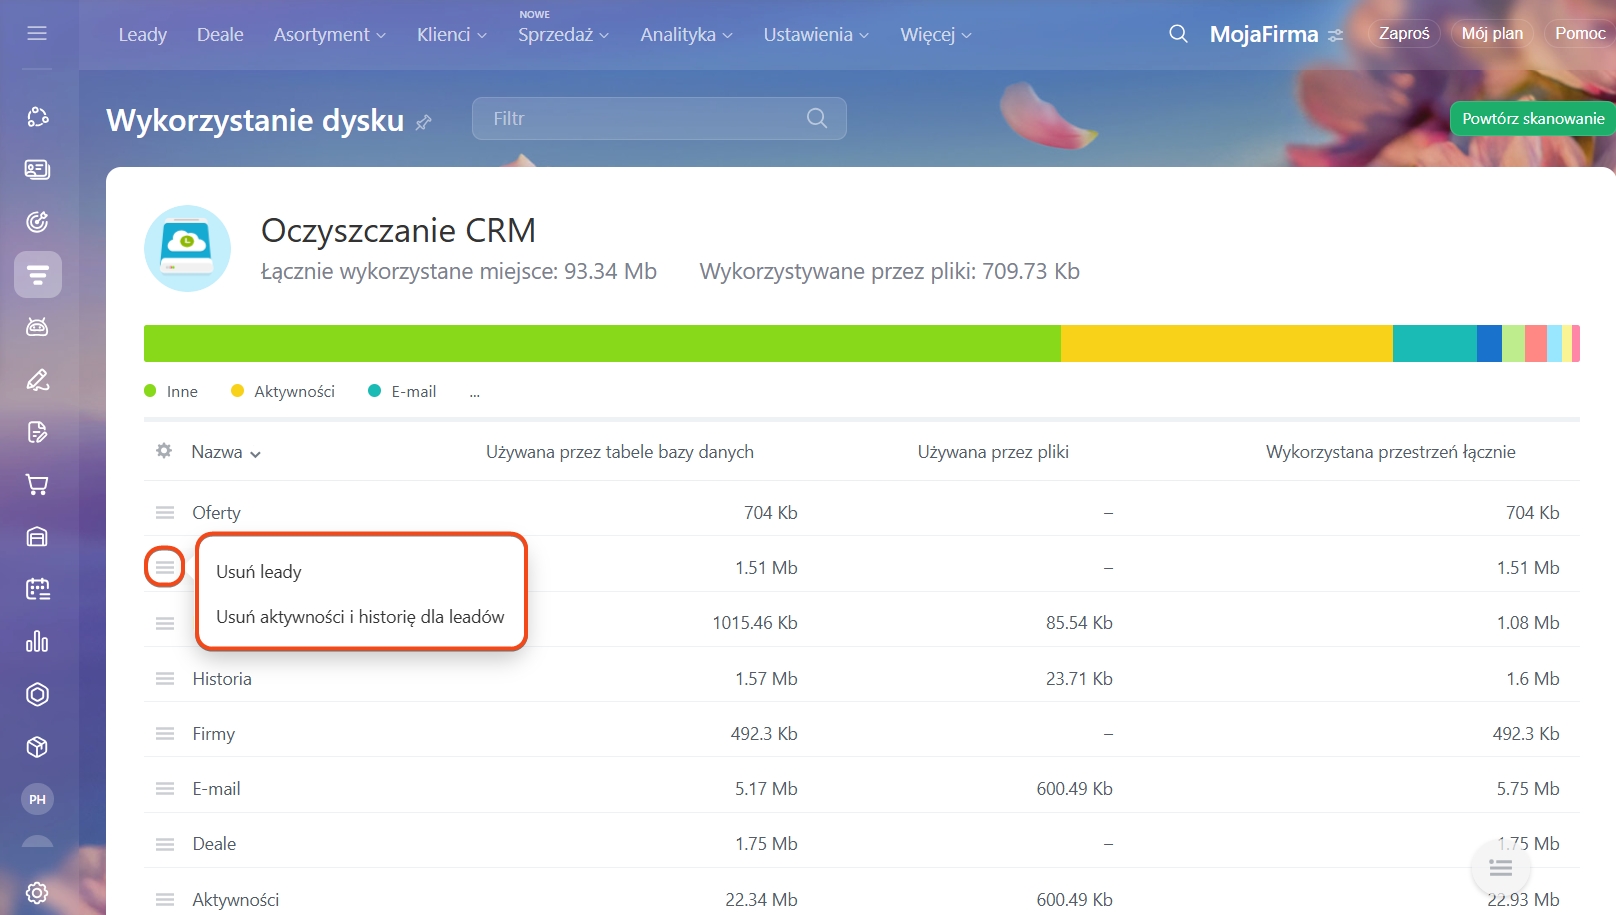Pin the Wykorzystanie dysku page title

point(424,122)
